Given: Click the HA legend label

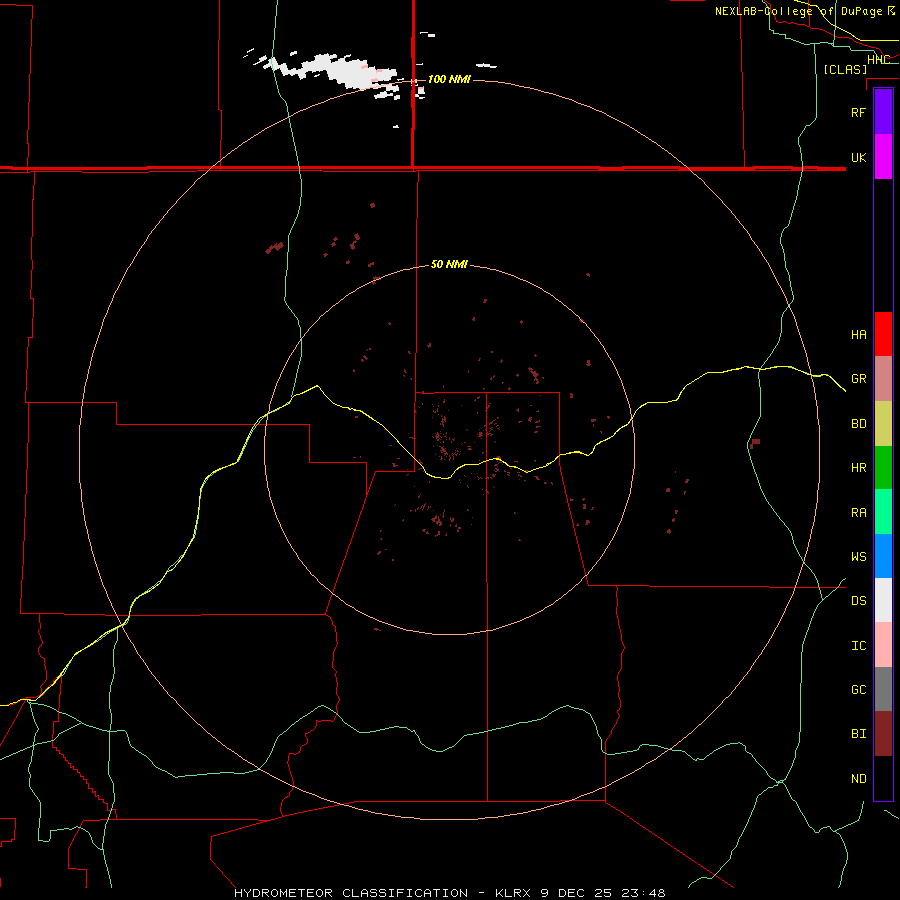Looking at the screenshot, I should click(858, 334).
